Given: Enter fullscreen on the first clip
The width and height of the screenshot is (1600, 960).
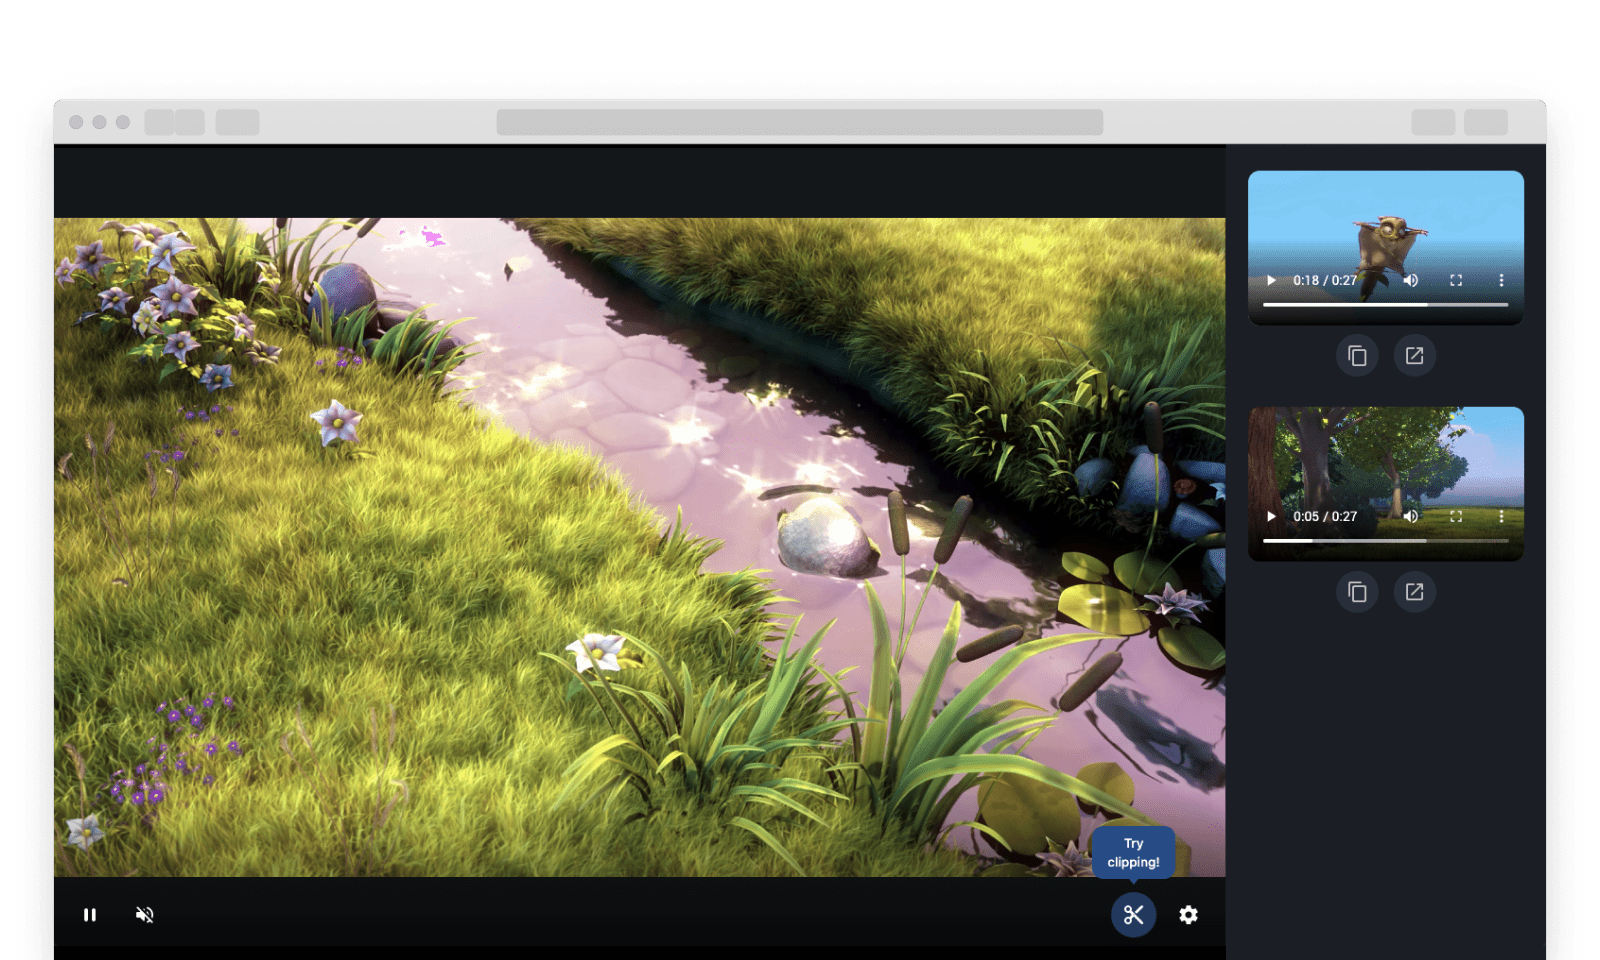Looking at the screenshot, I should tap(1456, 281).
